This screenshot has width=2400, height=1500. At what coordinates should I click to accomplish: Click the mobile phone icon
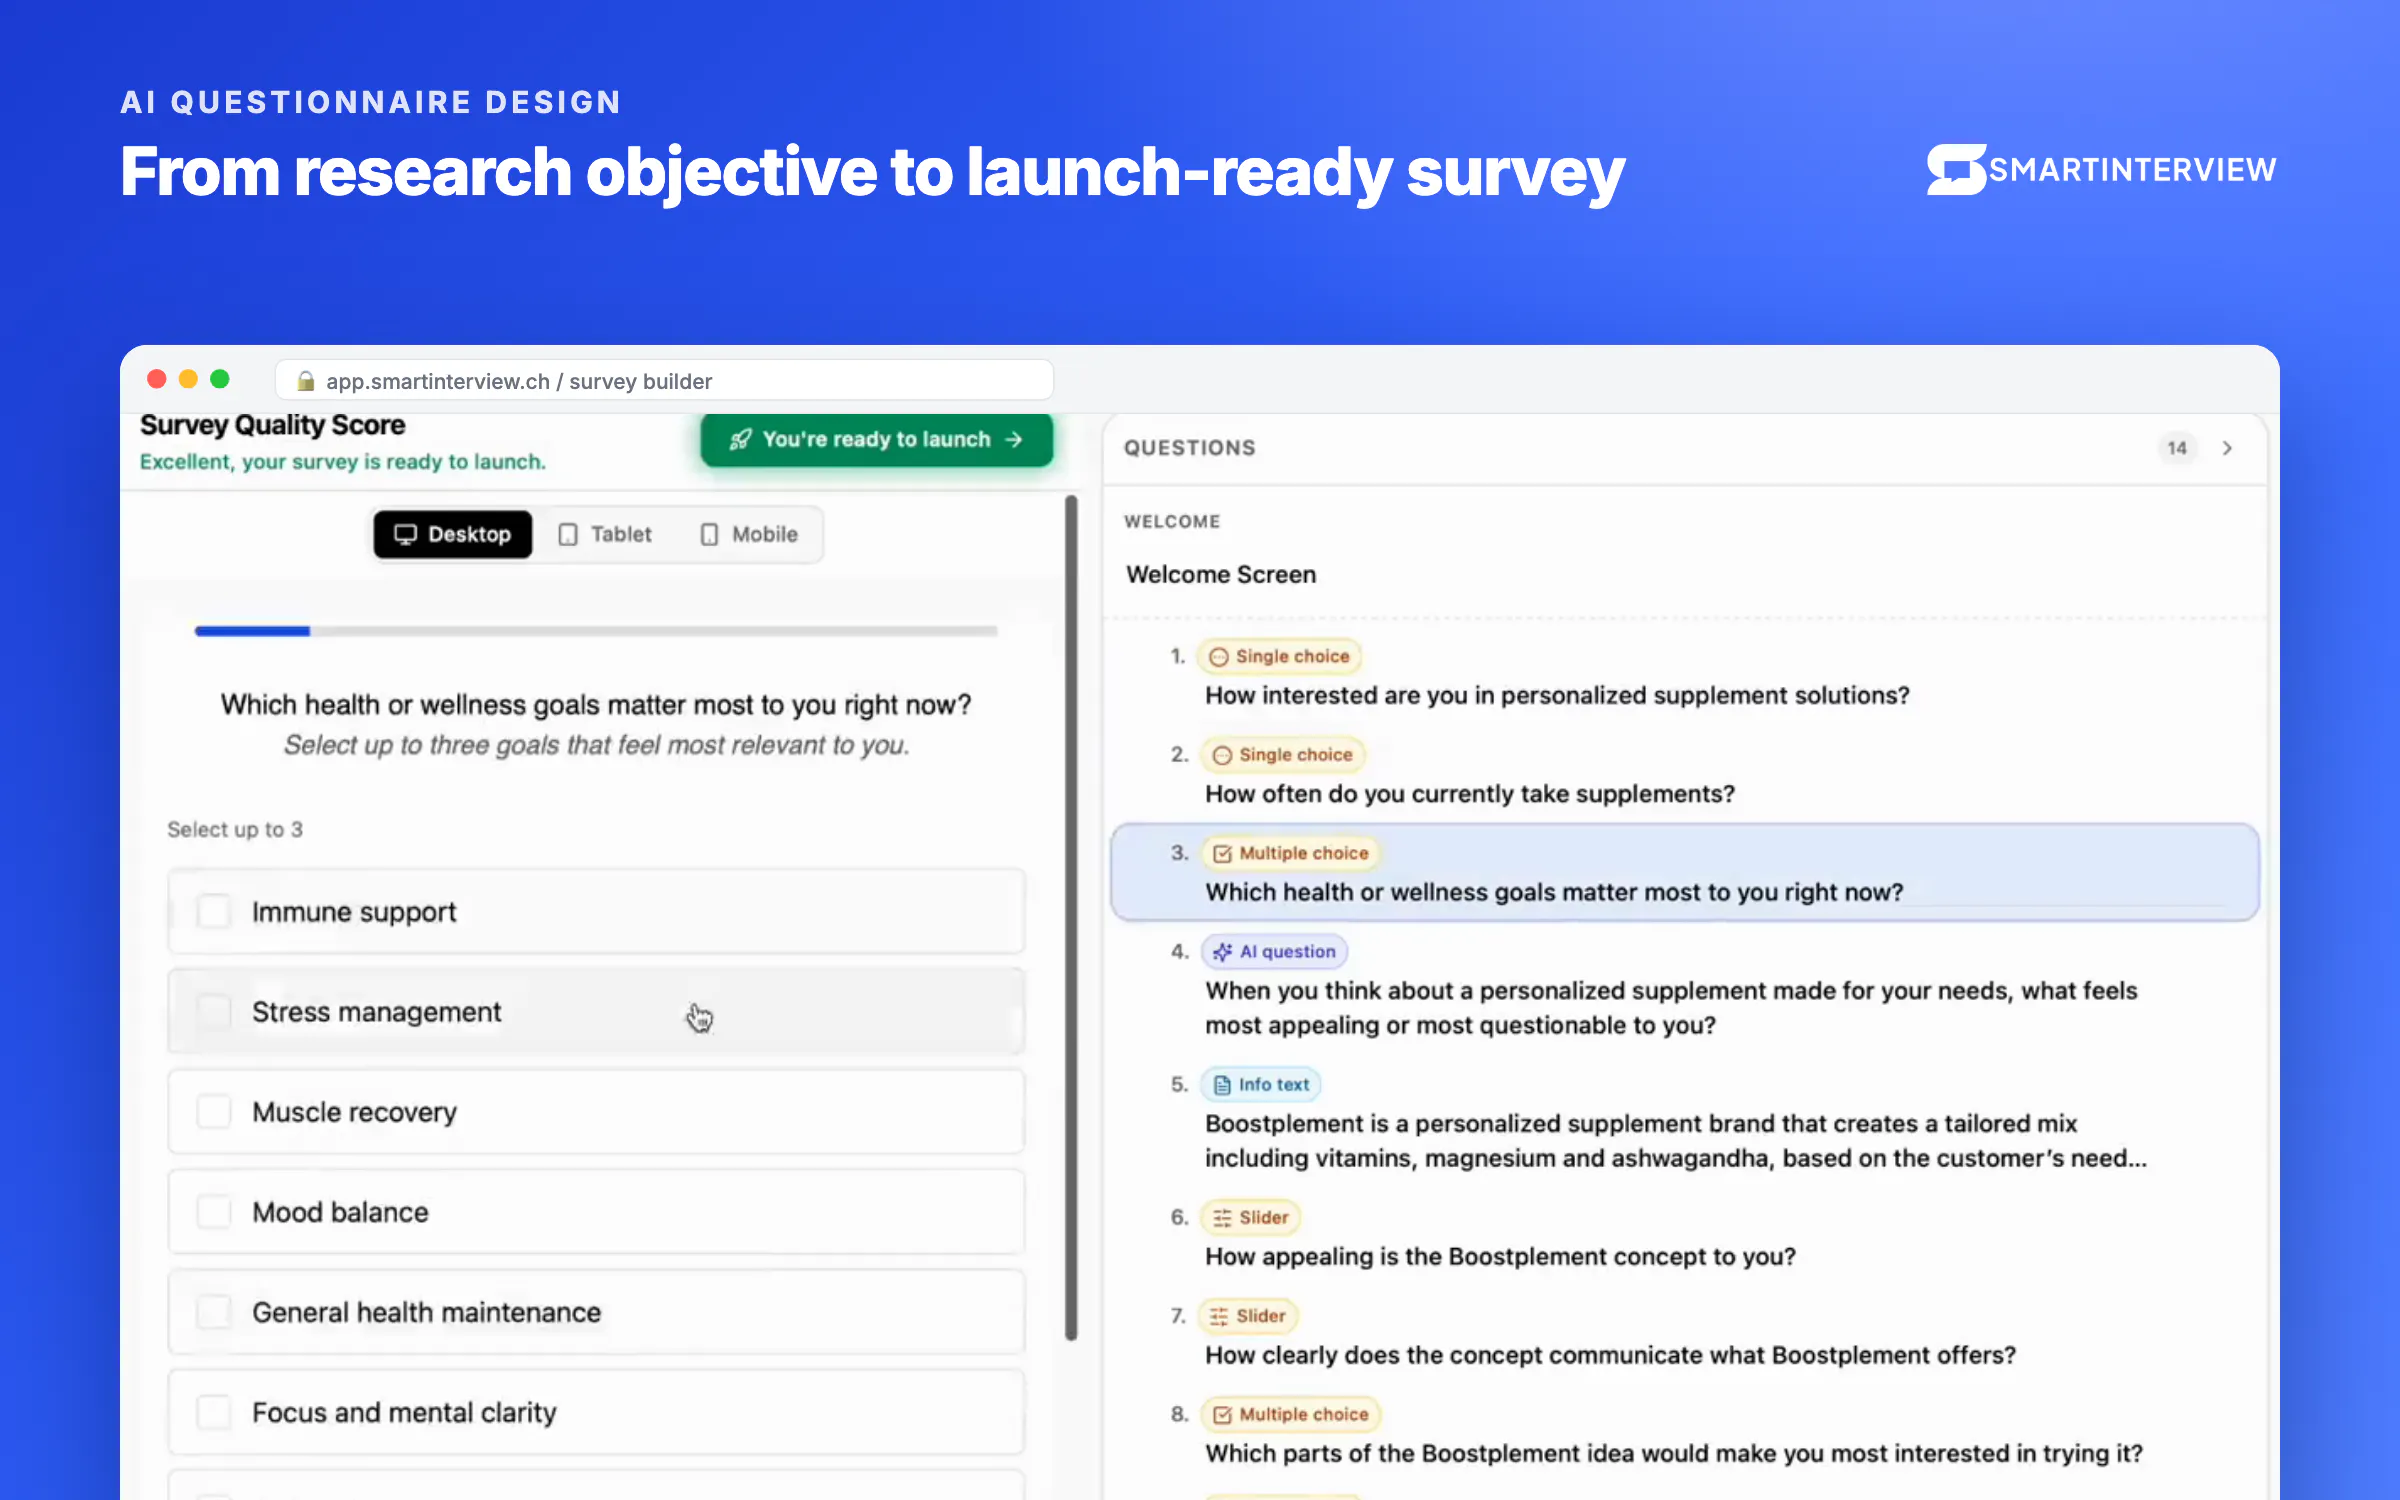[709, 535]
